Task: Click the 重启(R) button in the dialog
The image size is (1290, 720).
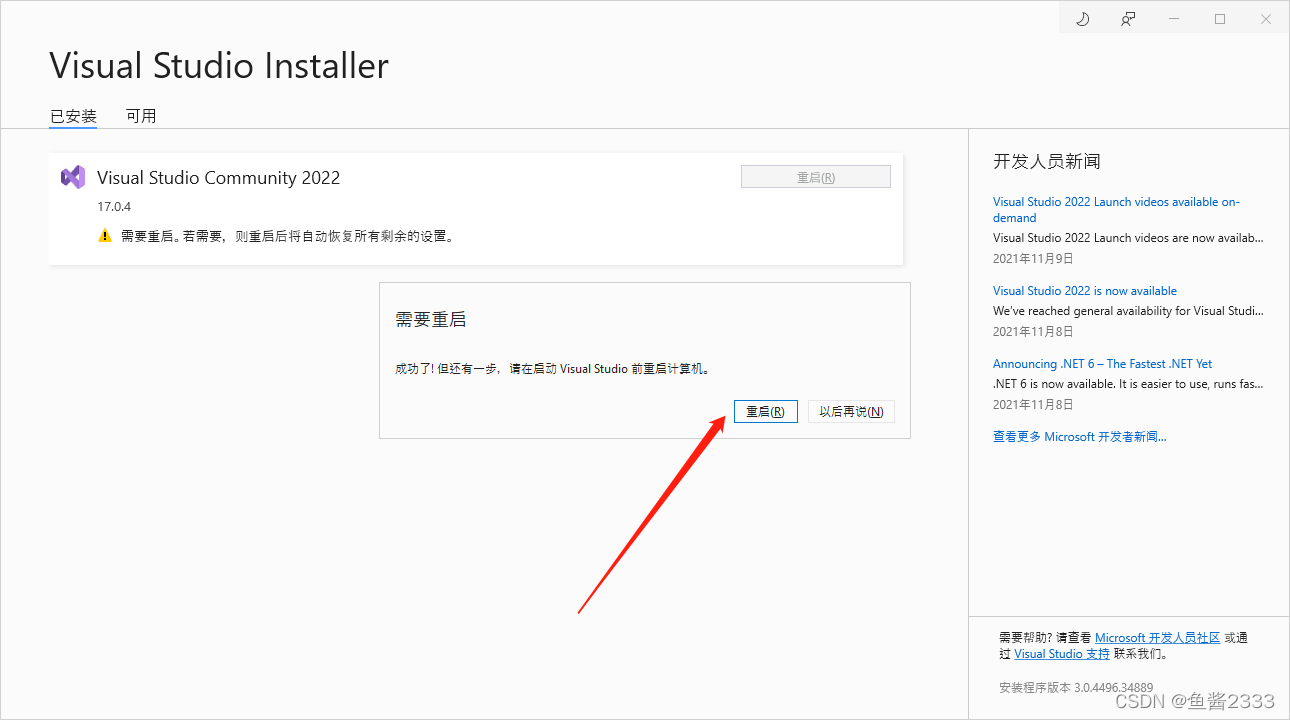Action: click(765, 411)
